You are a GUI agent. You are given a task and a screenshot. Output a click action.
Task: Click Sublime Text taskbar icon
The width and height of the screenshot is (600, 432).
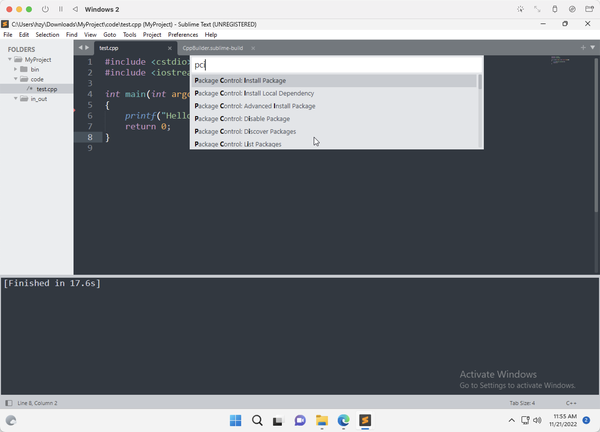tap(365, 421)
